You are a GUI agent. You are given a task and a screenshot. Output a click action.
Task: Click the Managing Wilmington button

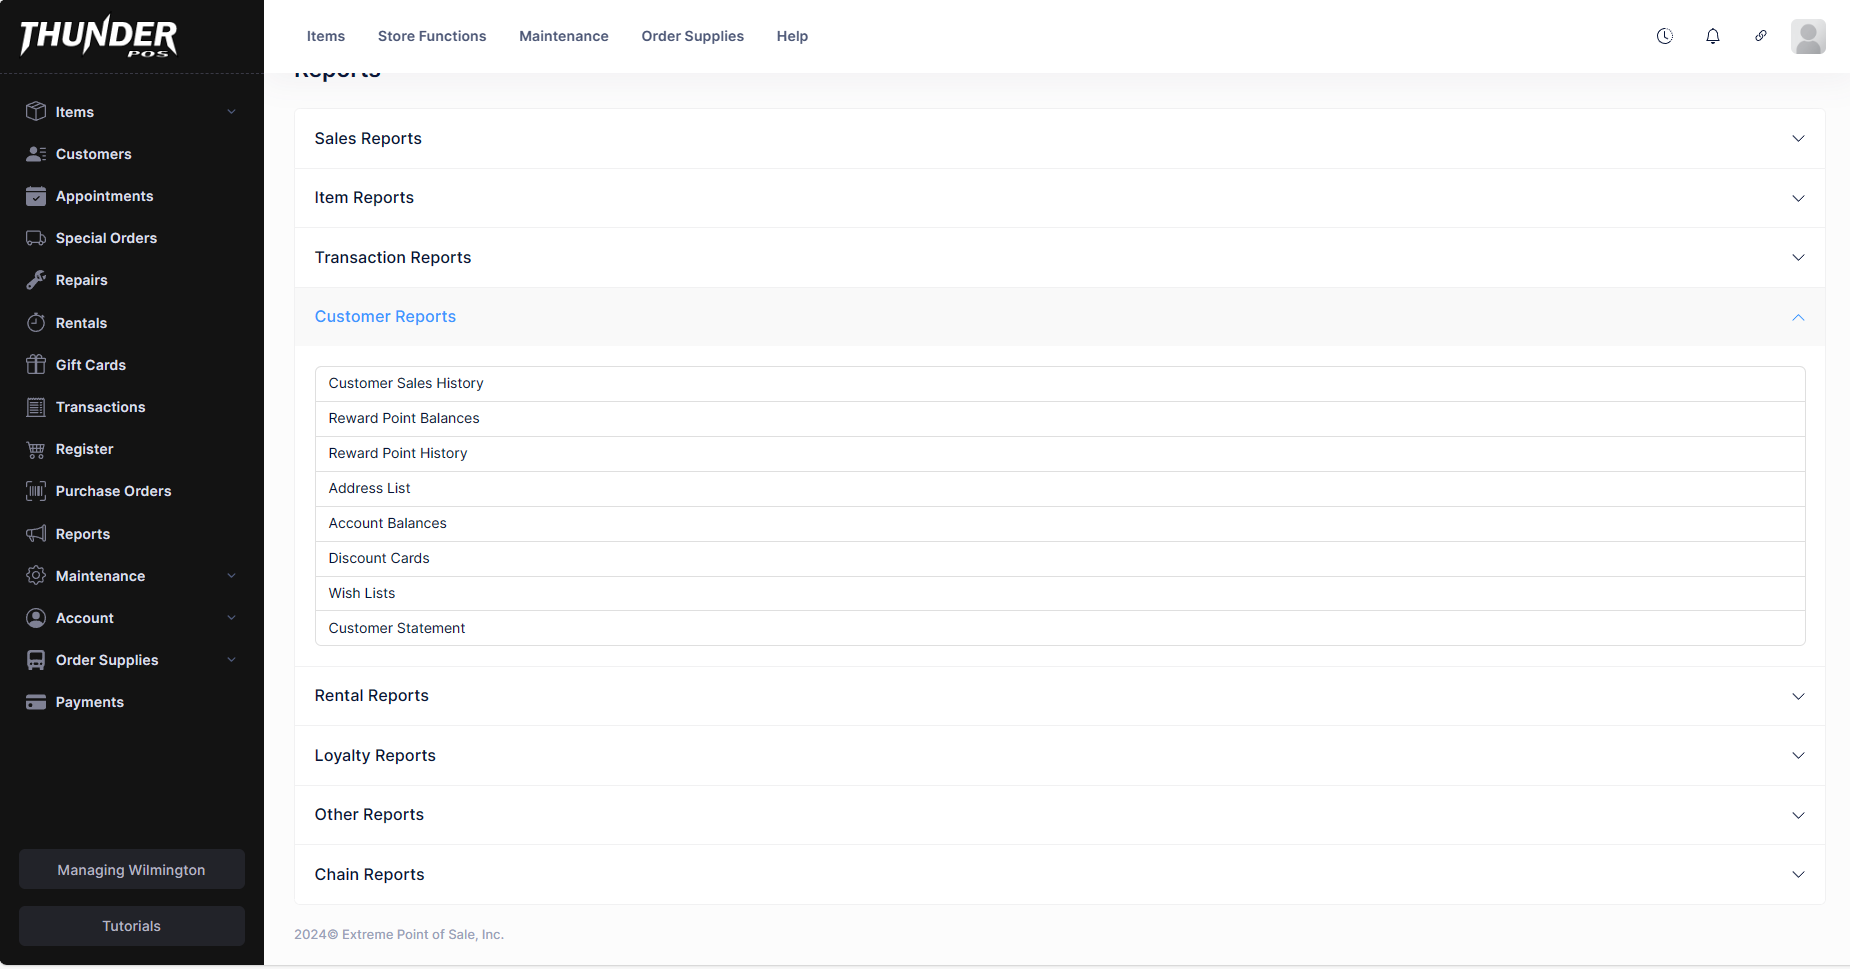tap(131, 870)
